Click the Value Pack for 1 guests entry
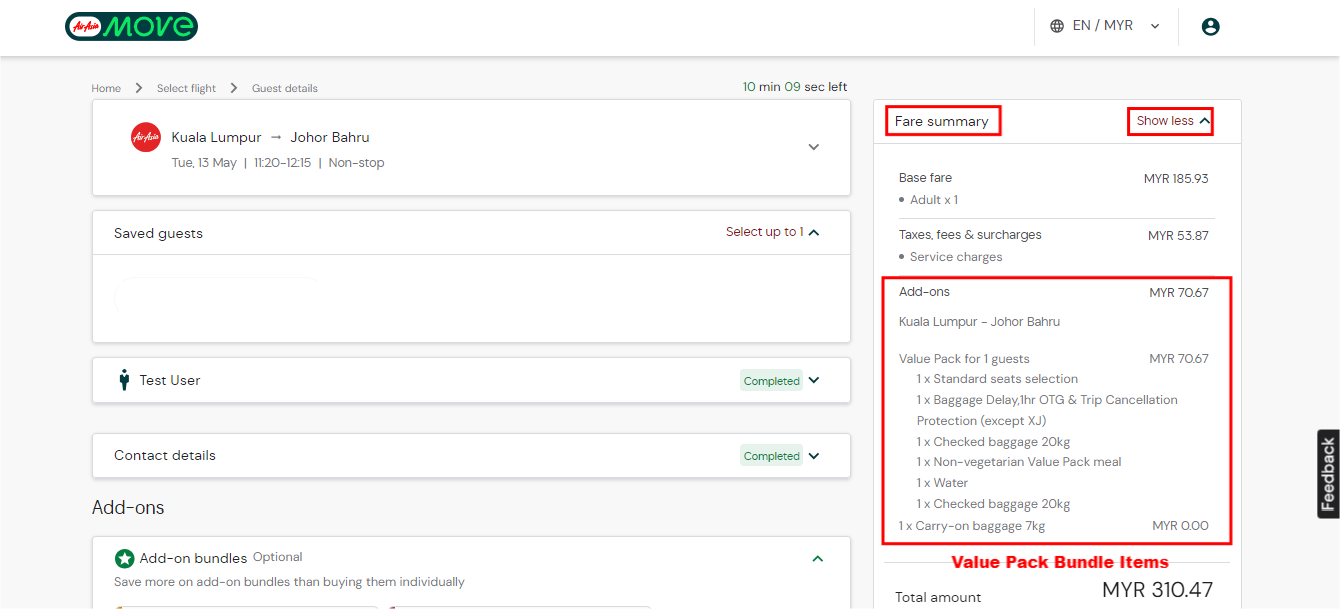Viewport: 1340px width, 609px height. [x=963, y=358]
